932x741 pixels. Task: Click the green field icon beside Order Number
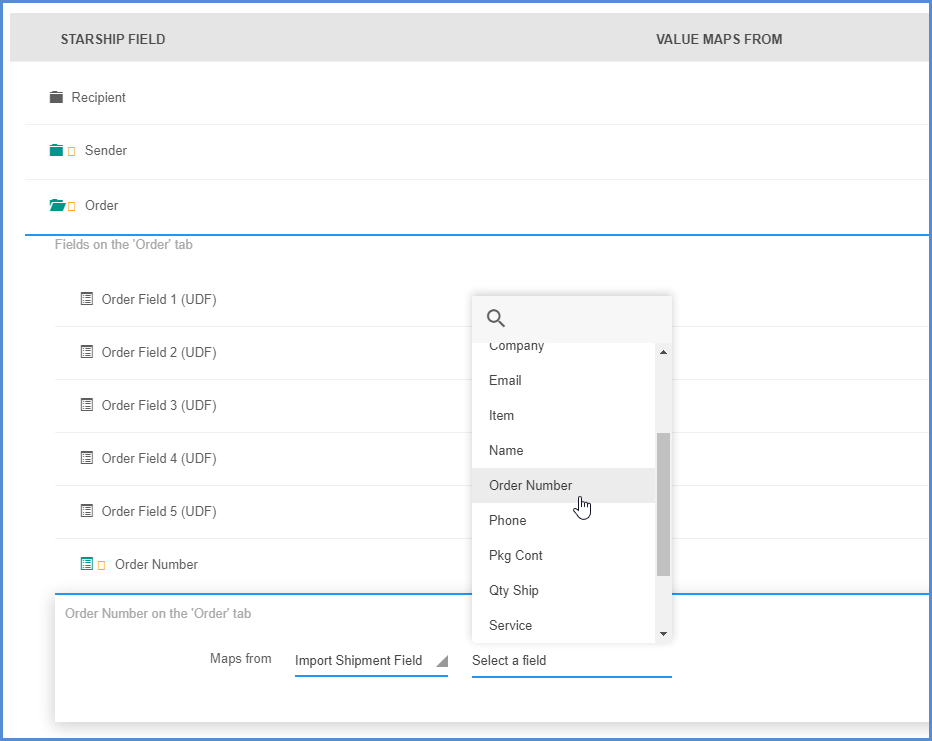click(87, 563)
